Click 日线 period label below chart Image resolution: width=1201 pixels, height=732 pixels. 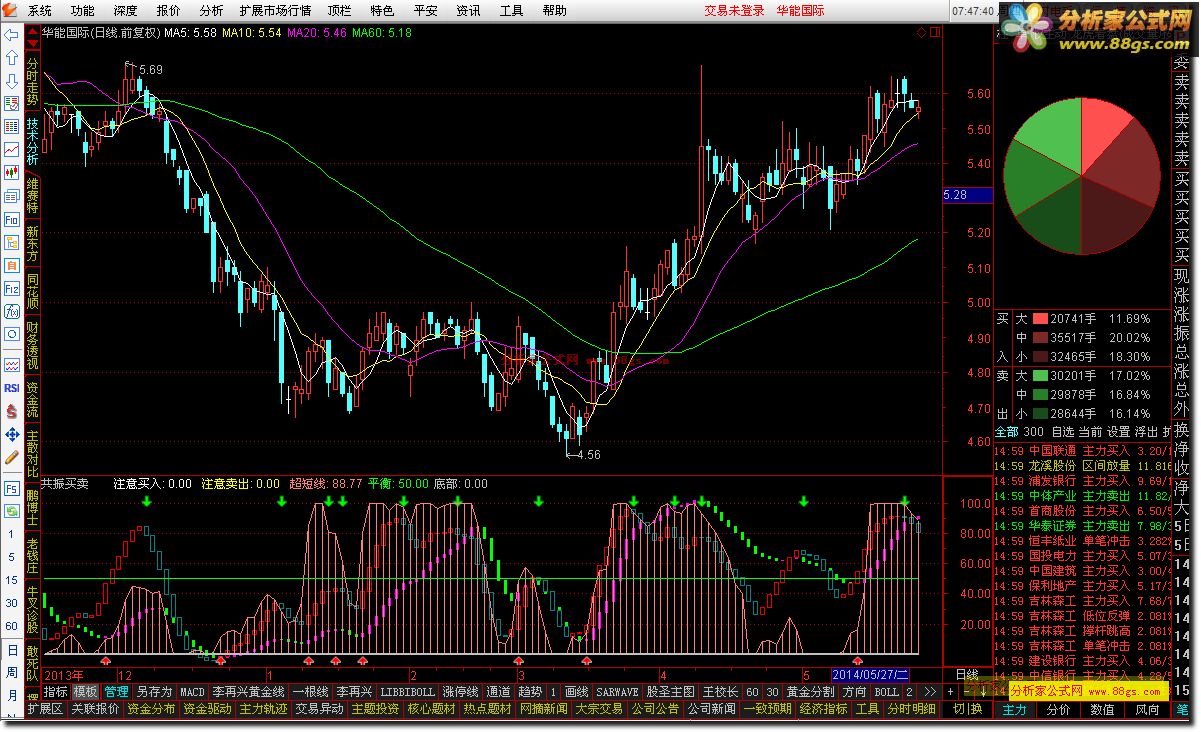[967, 675]
